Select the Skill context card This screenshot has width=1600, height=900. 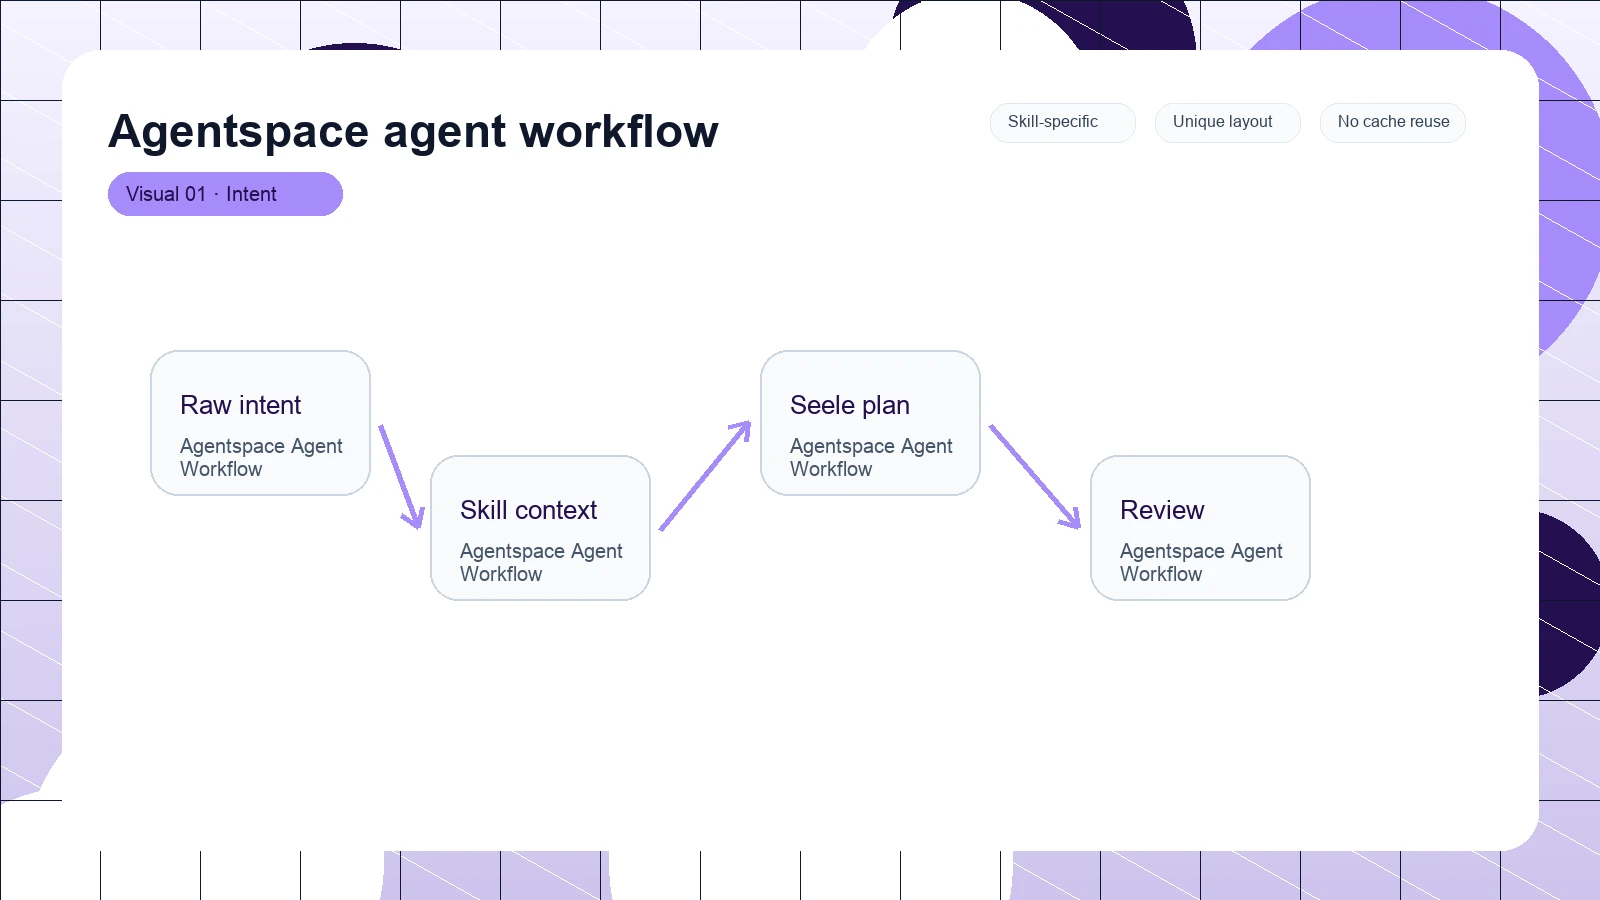coord(540,528)
